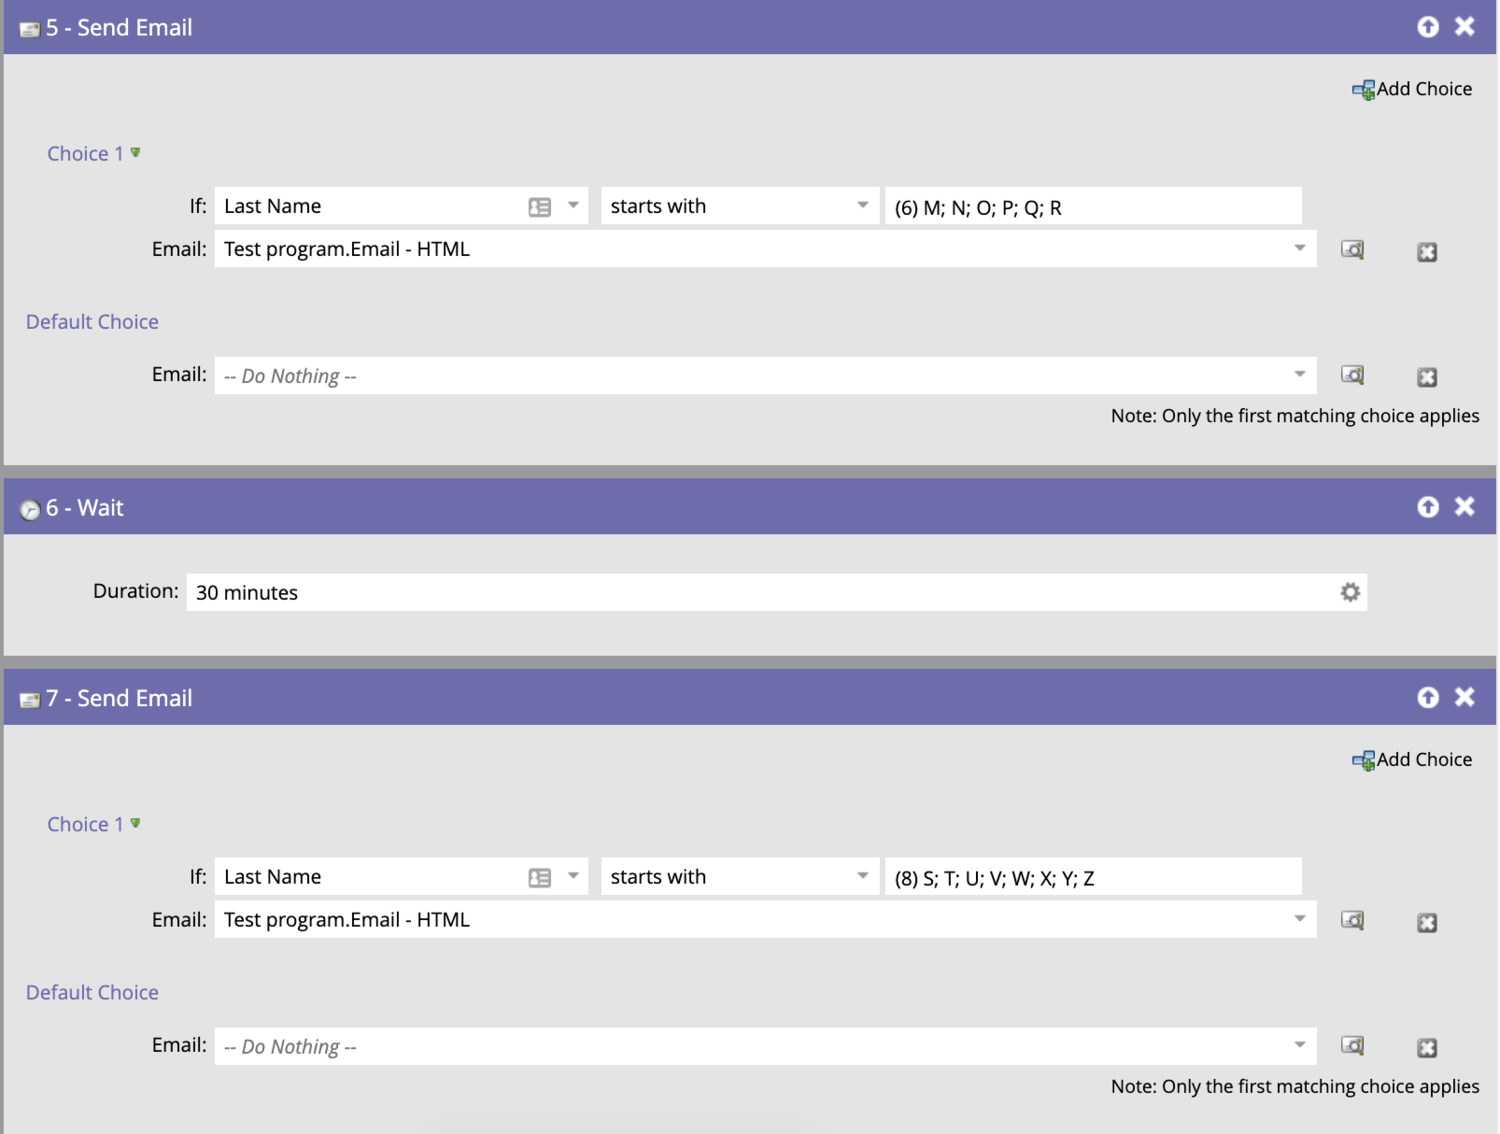Image resolution: width=1500 pixels, height=1134 pixels.
Task: Edit values field M; N; O; P; Q; R
Action: (x=1093, y=206)
